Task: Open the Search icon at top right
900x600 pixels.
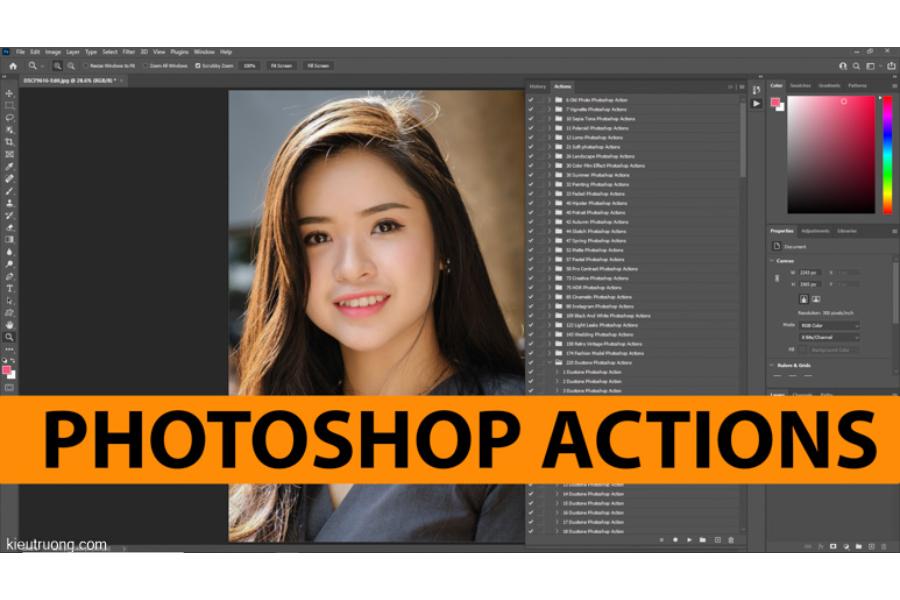Action: pos(856,66)
